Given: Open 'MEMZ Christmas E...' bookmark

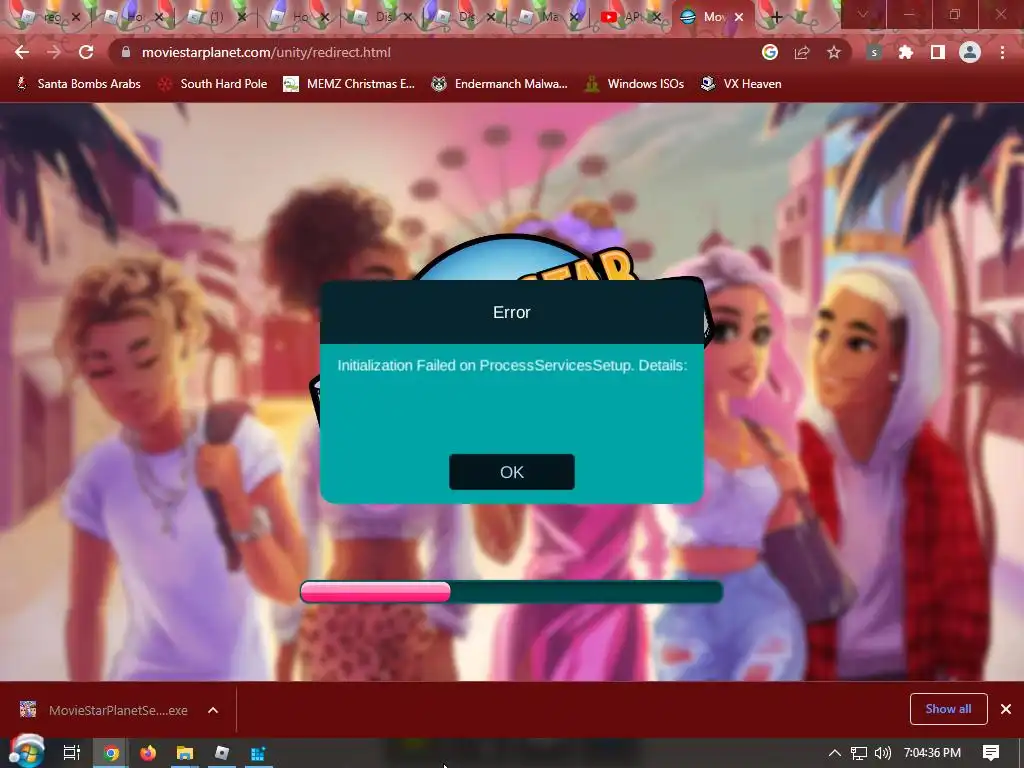Looking at the screenshot, I should coord(349,84).
